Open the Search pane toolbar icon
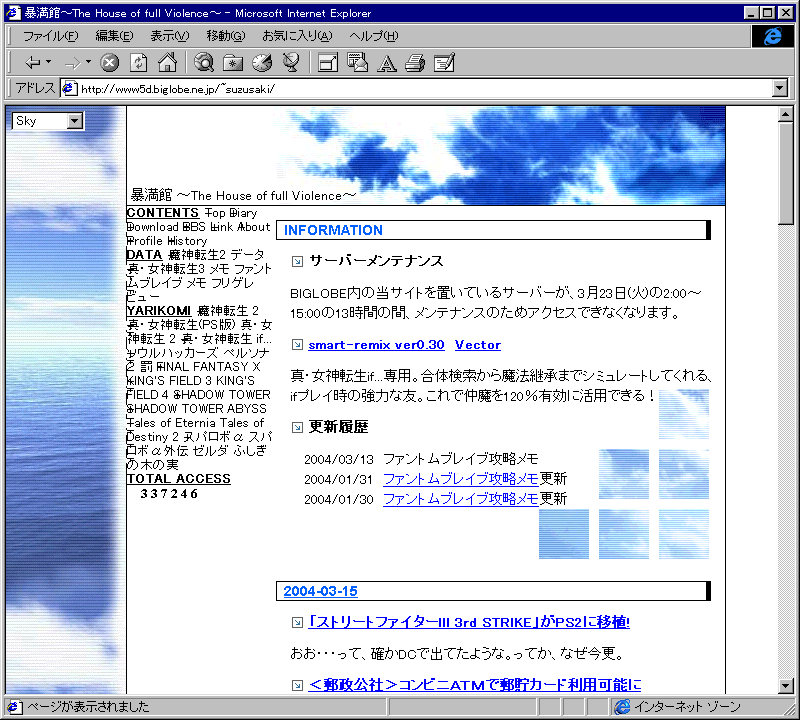The image size is (800, 720). click(204, 63)
